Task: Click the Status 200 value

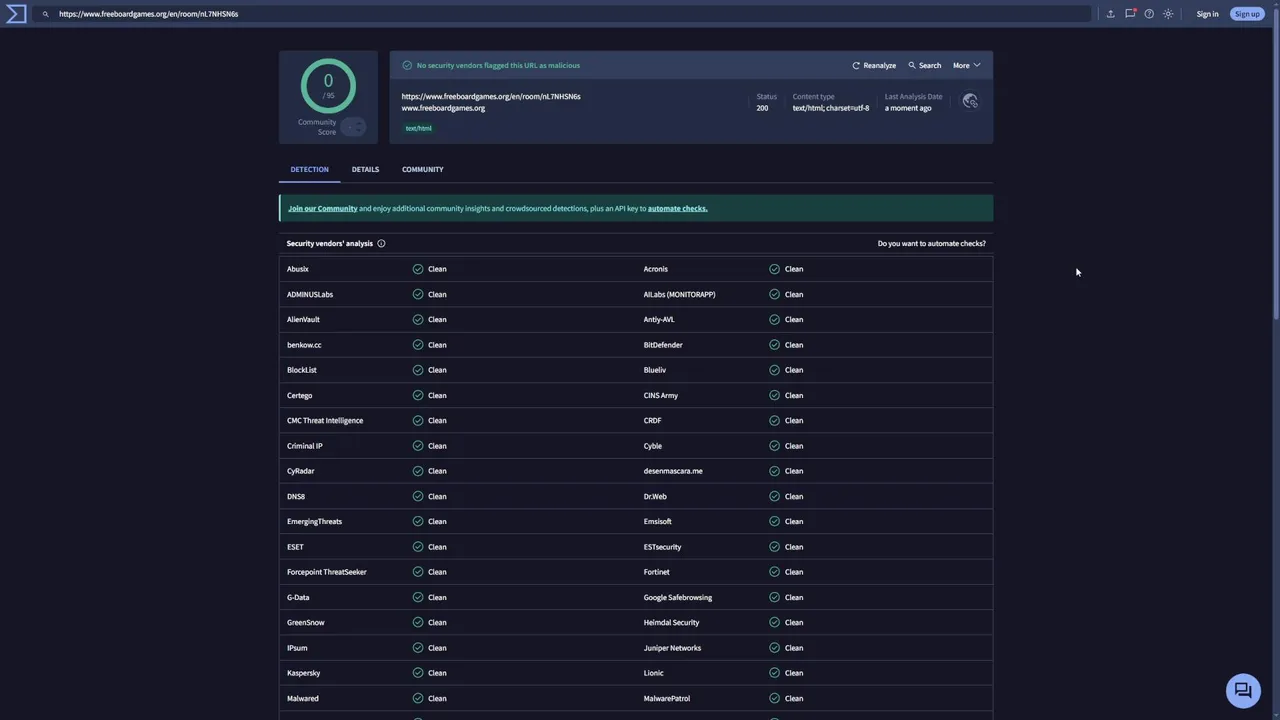Action: click(x=762, y=108)
